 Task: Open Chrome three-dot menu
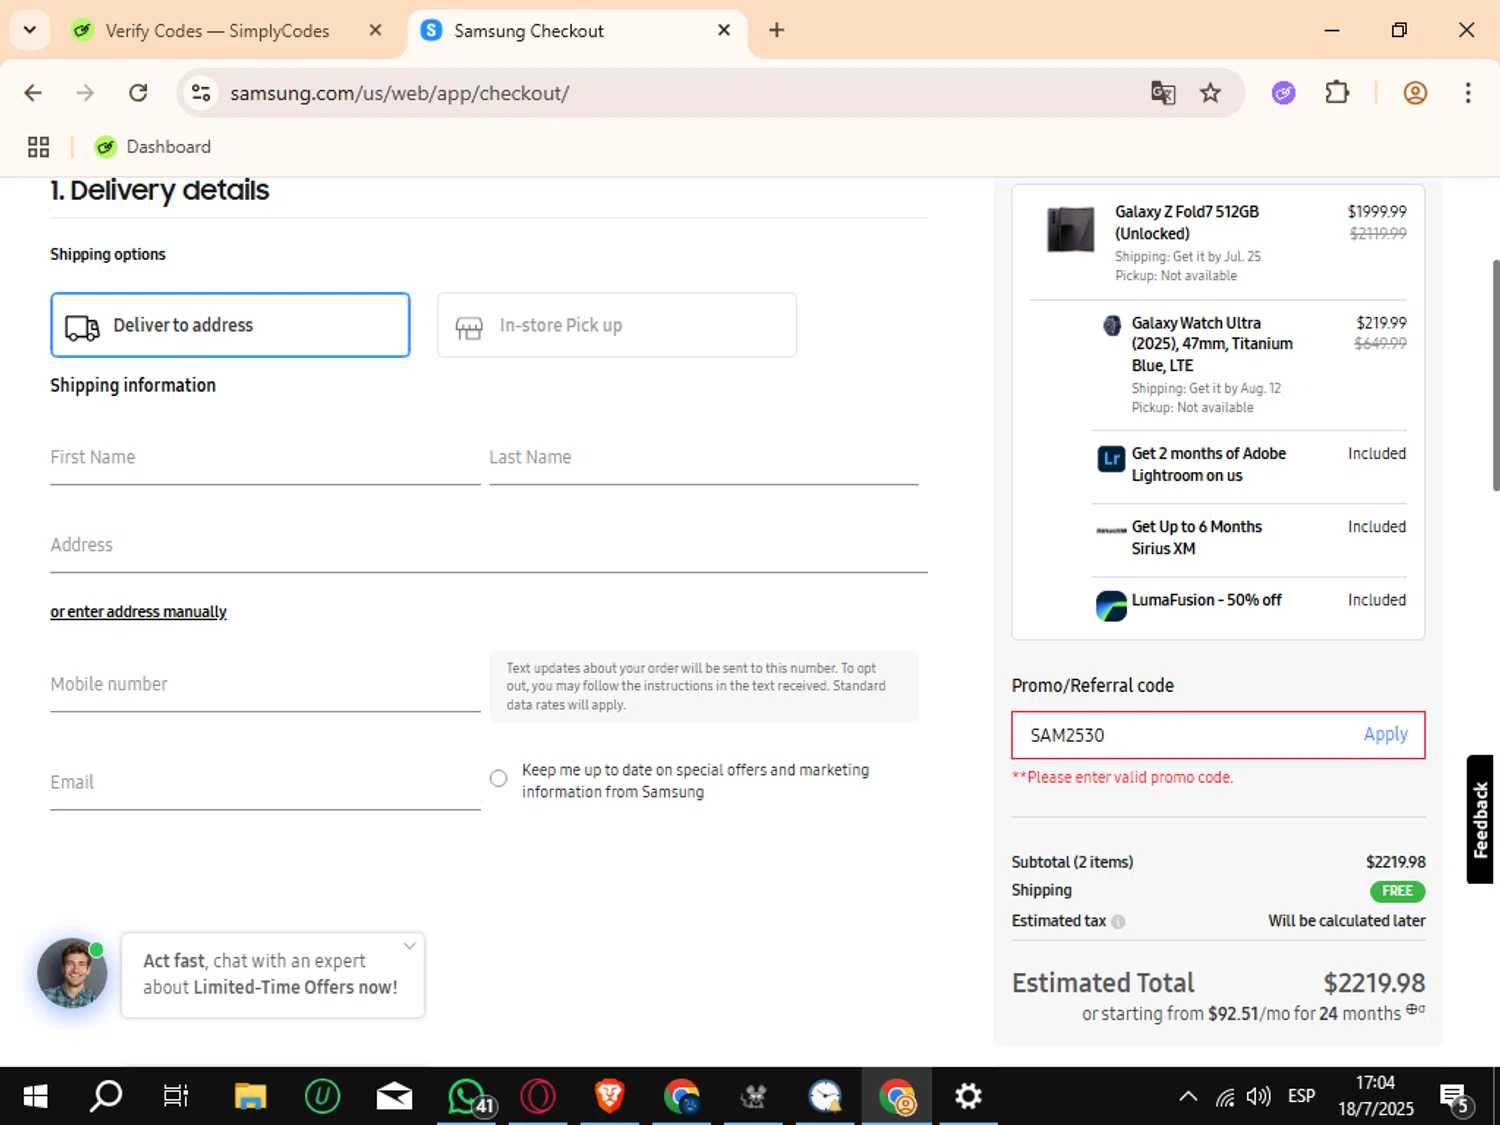tap(1468, 93)
